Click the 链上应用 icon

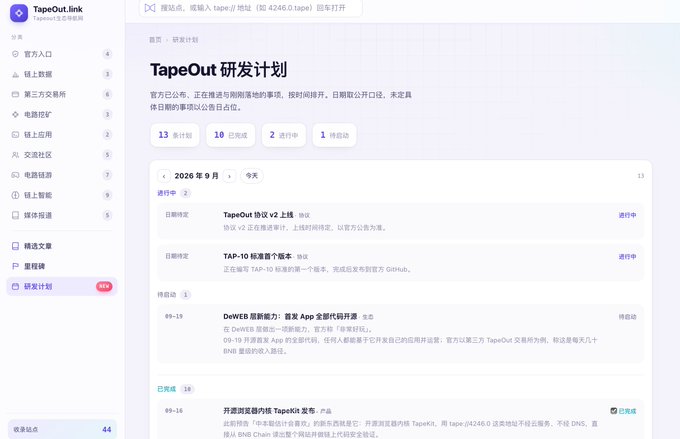point(15,134)
